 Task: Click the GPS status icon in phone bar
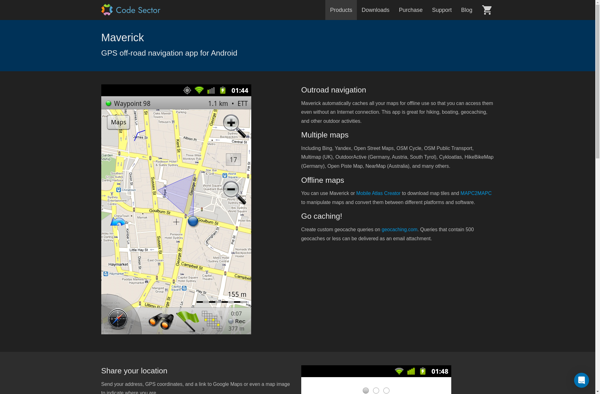coord(187,90)
